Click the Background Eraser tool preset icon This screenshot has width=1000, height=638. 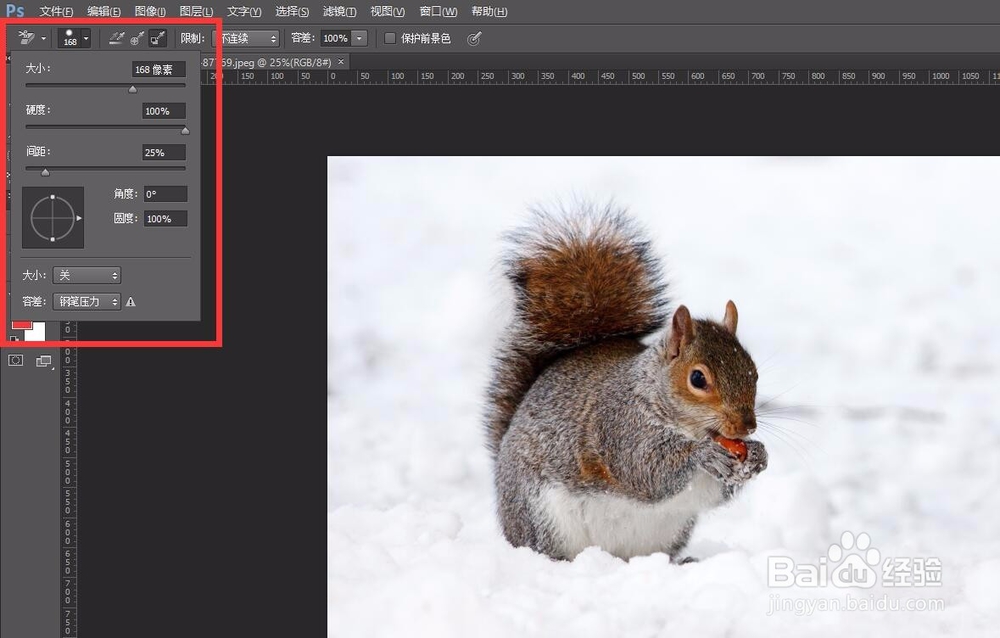coord(26,38)
